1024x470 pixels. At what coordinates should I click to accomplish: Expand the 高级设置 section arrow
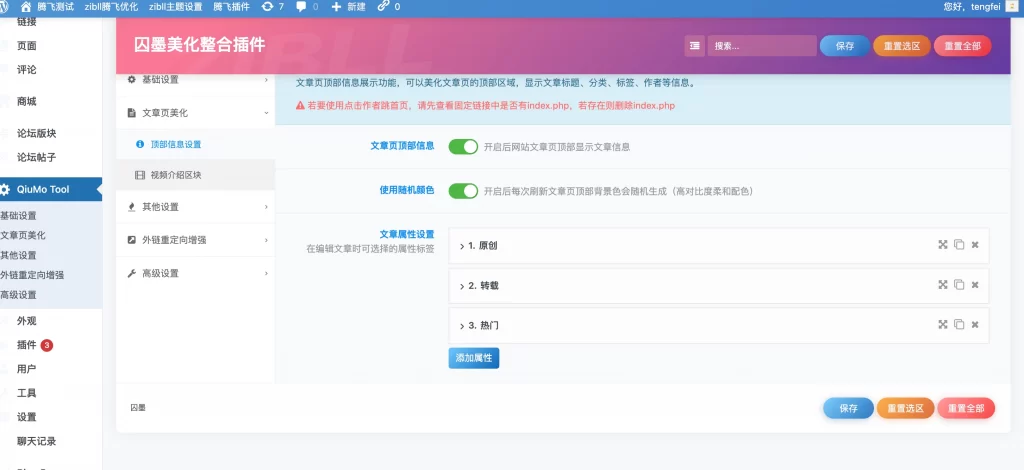[266, 273]
